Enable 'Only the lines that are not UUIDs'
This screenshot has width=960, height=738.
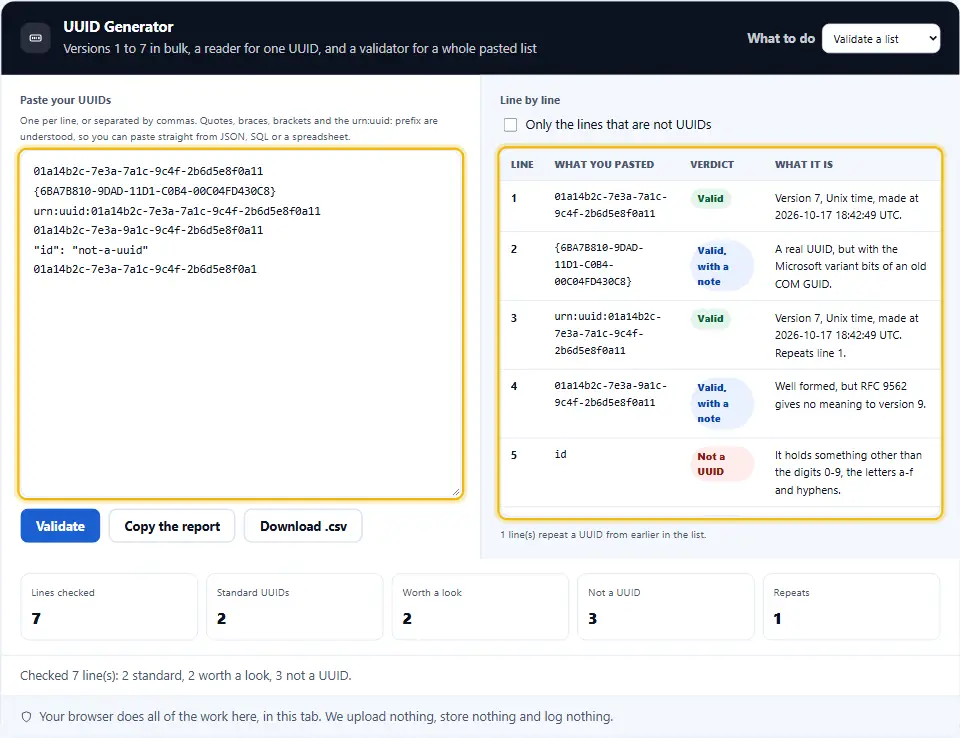click(510, 125)
